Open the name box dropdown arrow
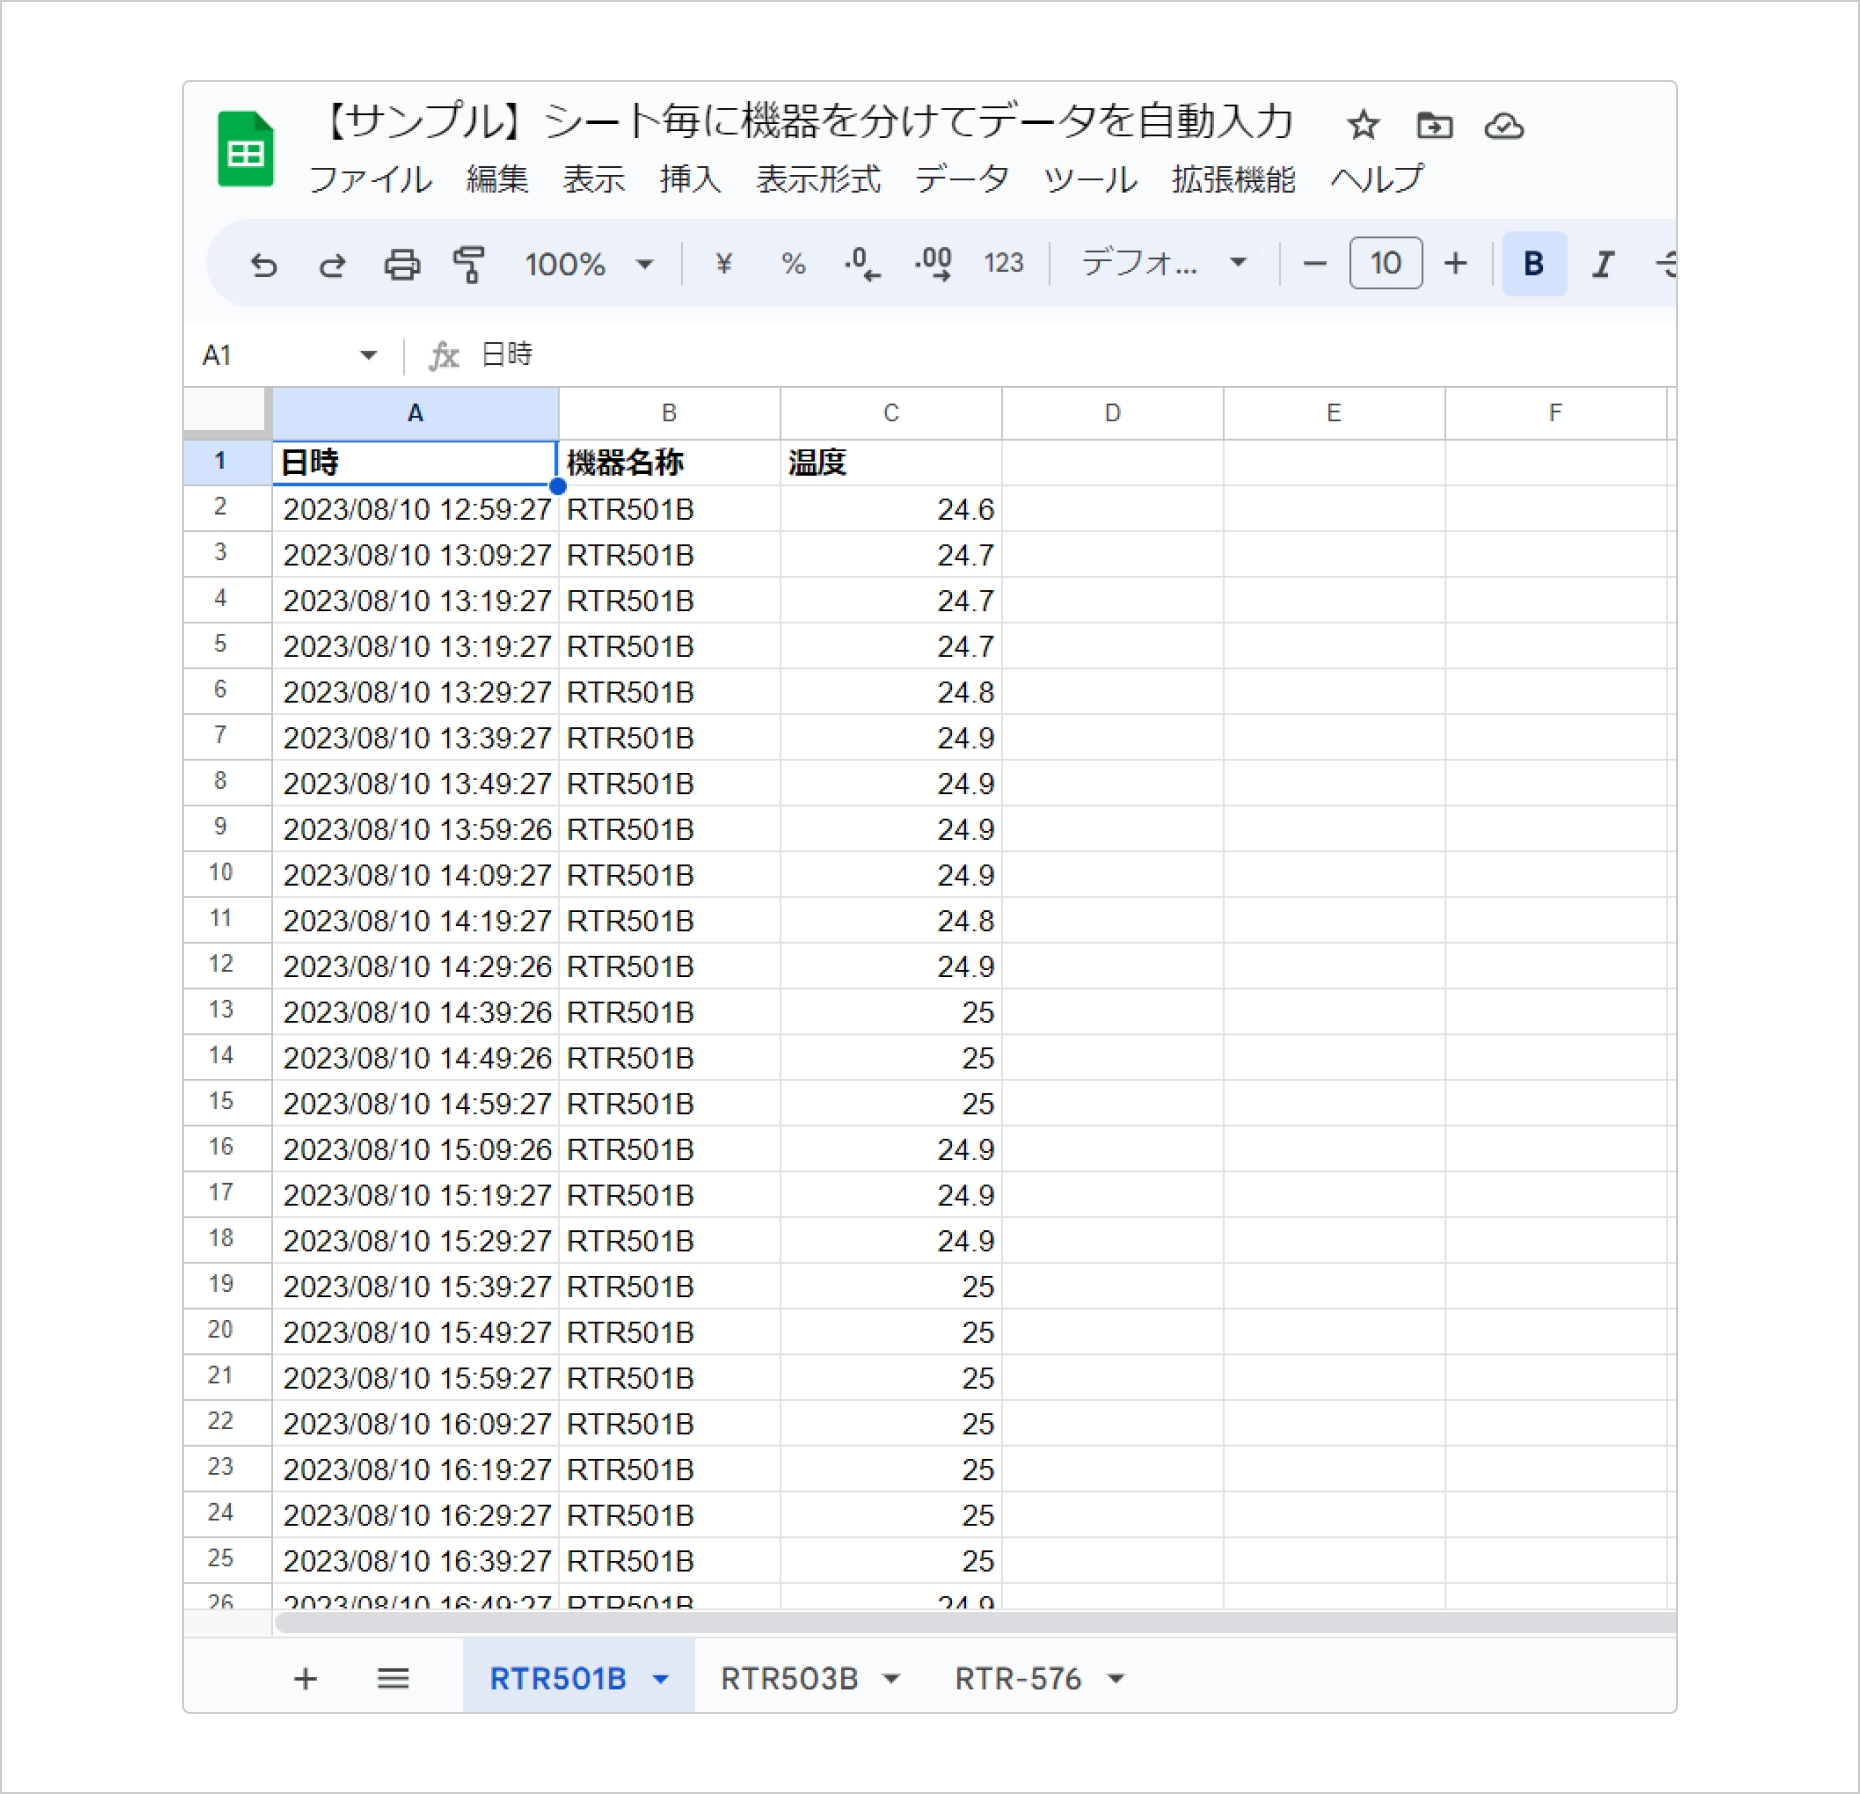The image size is (1860, 1794). (x=368, y=355)
